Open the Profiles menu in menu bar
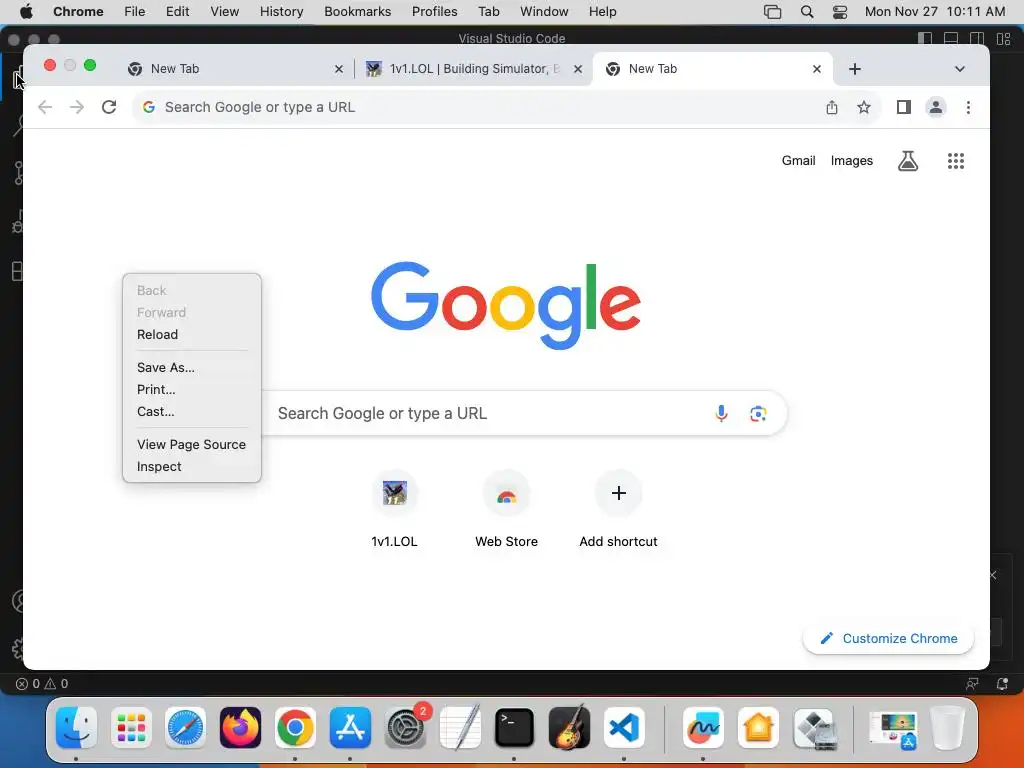Viewport: 1024px width, 768px height. click(434, 12)
